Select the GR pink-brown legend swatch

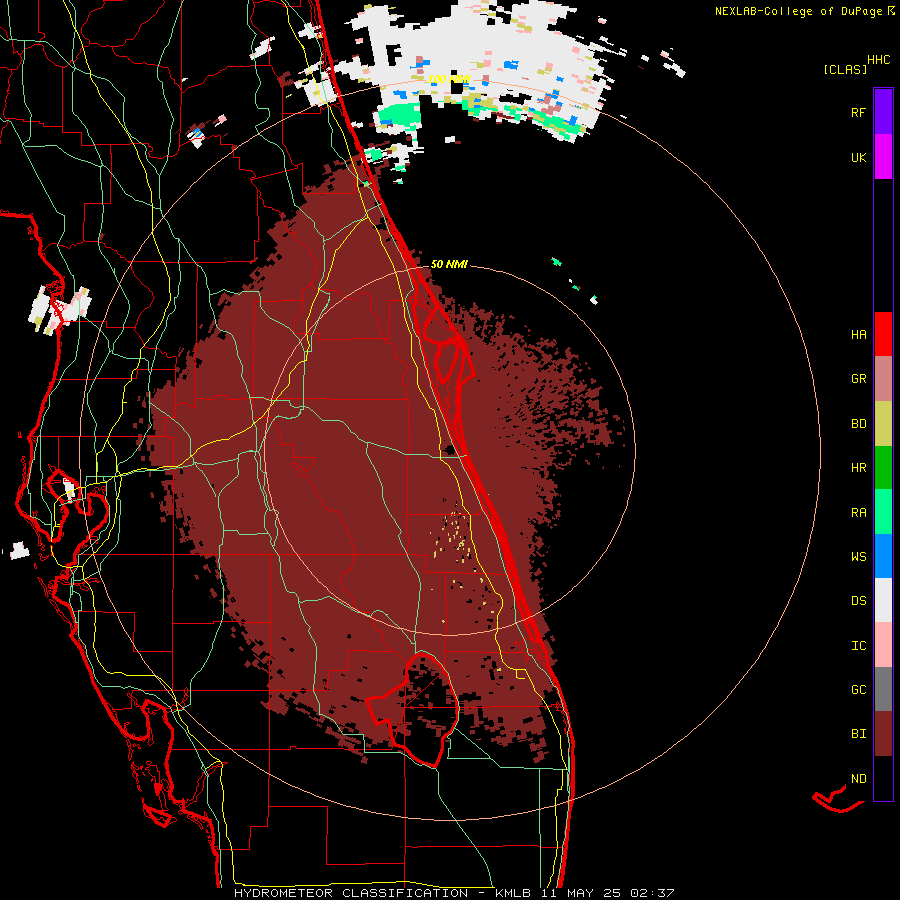click(883, 379)
